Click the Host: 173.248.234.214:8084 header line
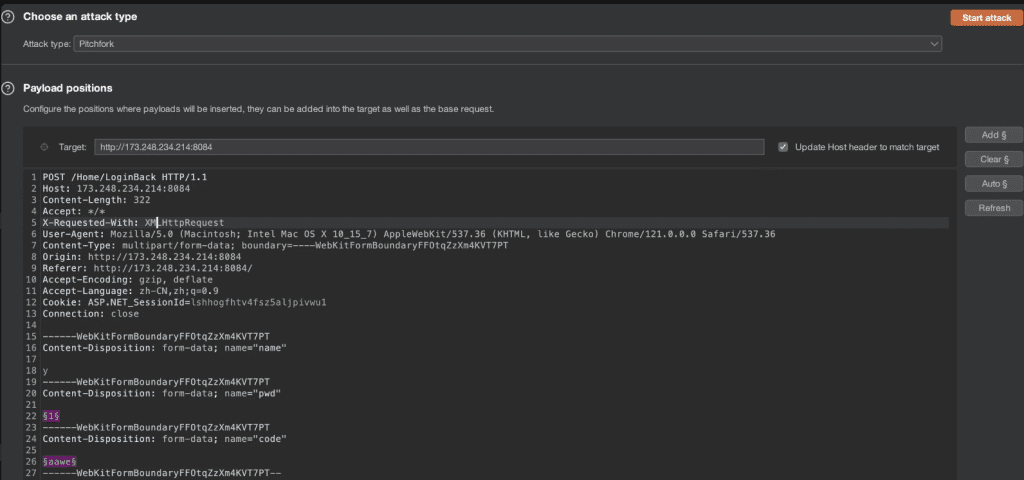Image resolution: width=1024 pixels, height=480 pixels. coord(116,188)
